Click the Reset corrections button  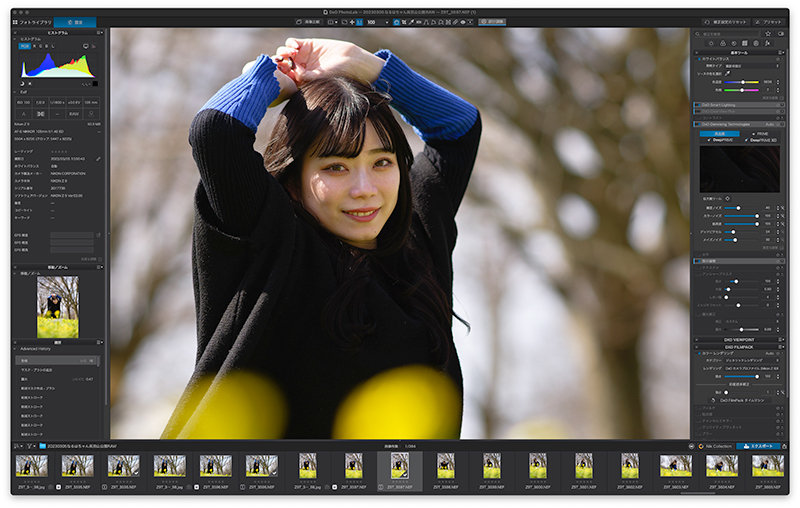tap(725, 22)
